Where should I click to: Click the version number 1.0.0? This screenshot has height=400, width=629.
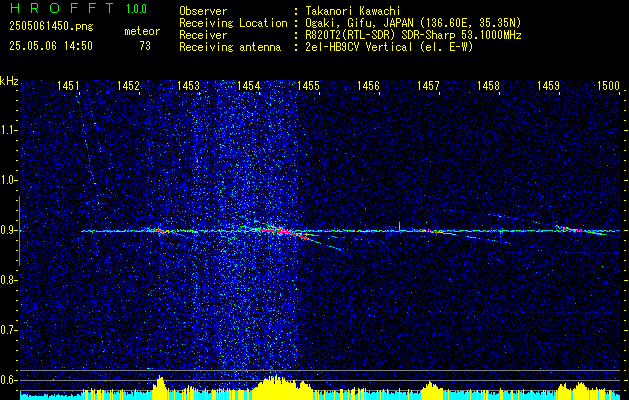(x=136, y=9)
